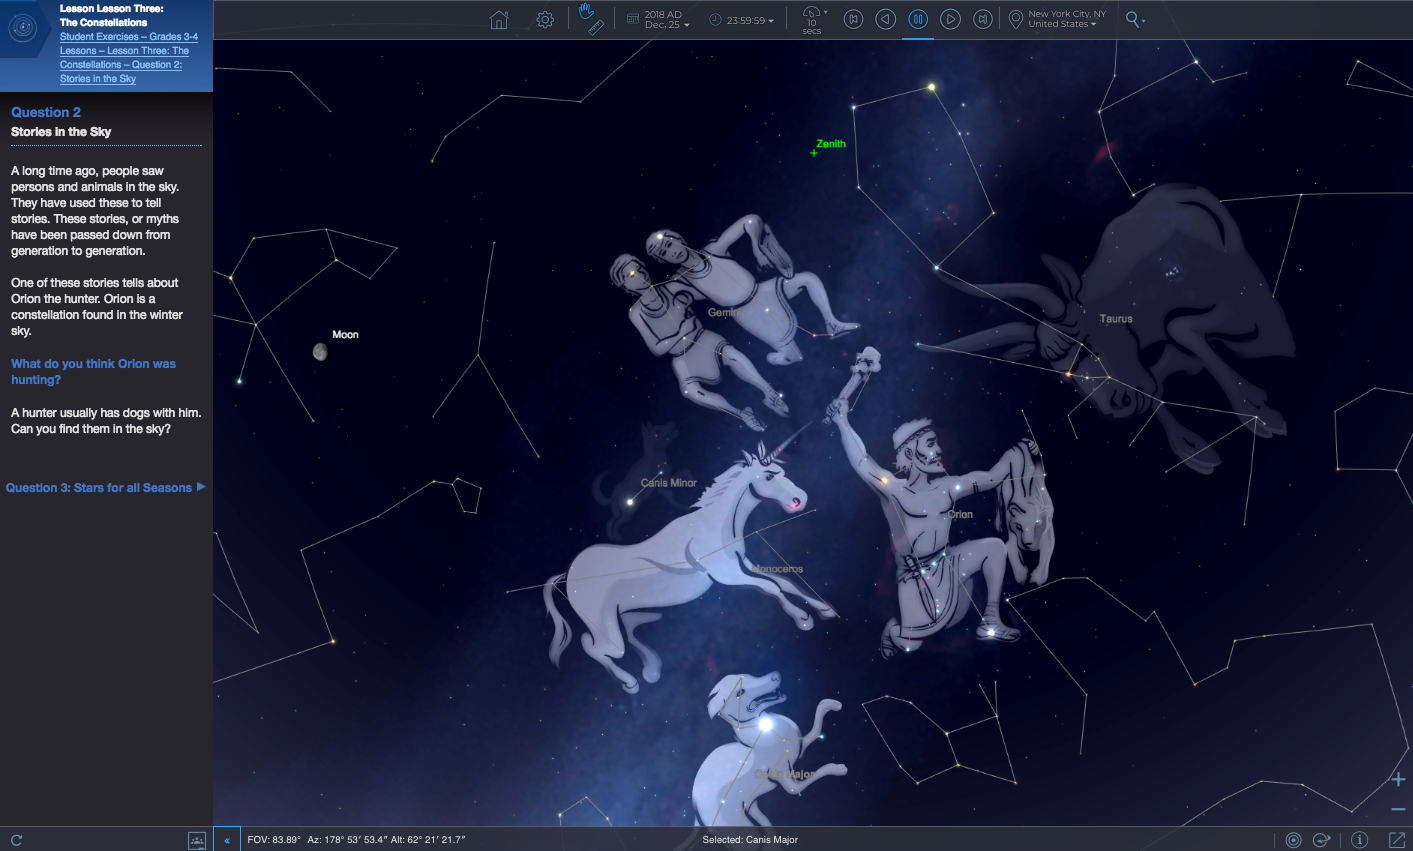
Task: Select the hand pan tool
Action: 586,11
